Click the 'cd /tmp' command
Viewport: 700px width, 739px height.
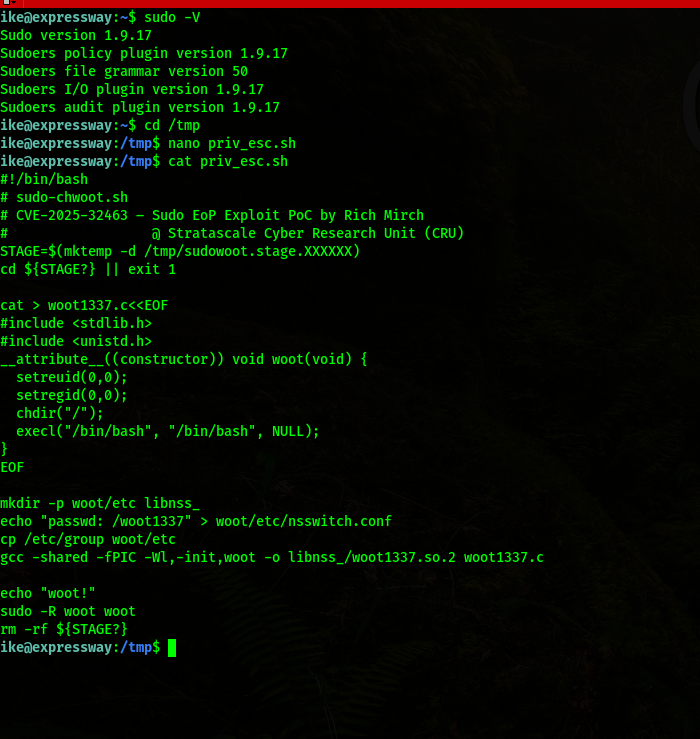coord(172,125)
